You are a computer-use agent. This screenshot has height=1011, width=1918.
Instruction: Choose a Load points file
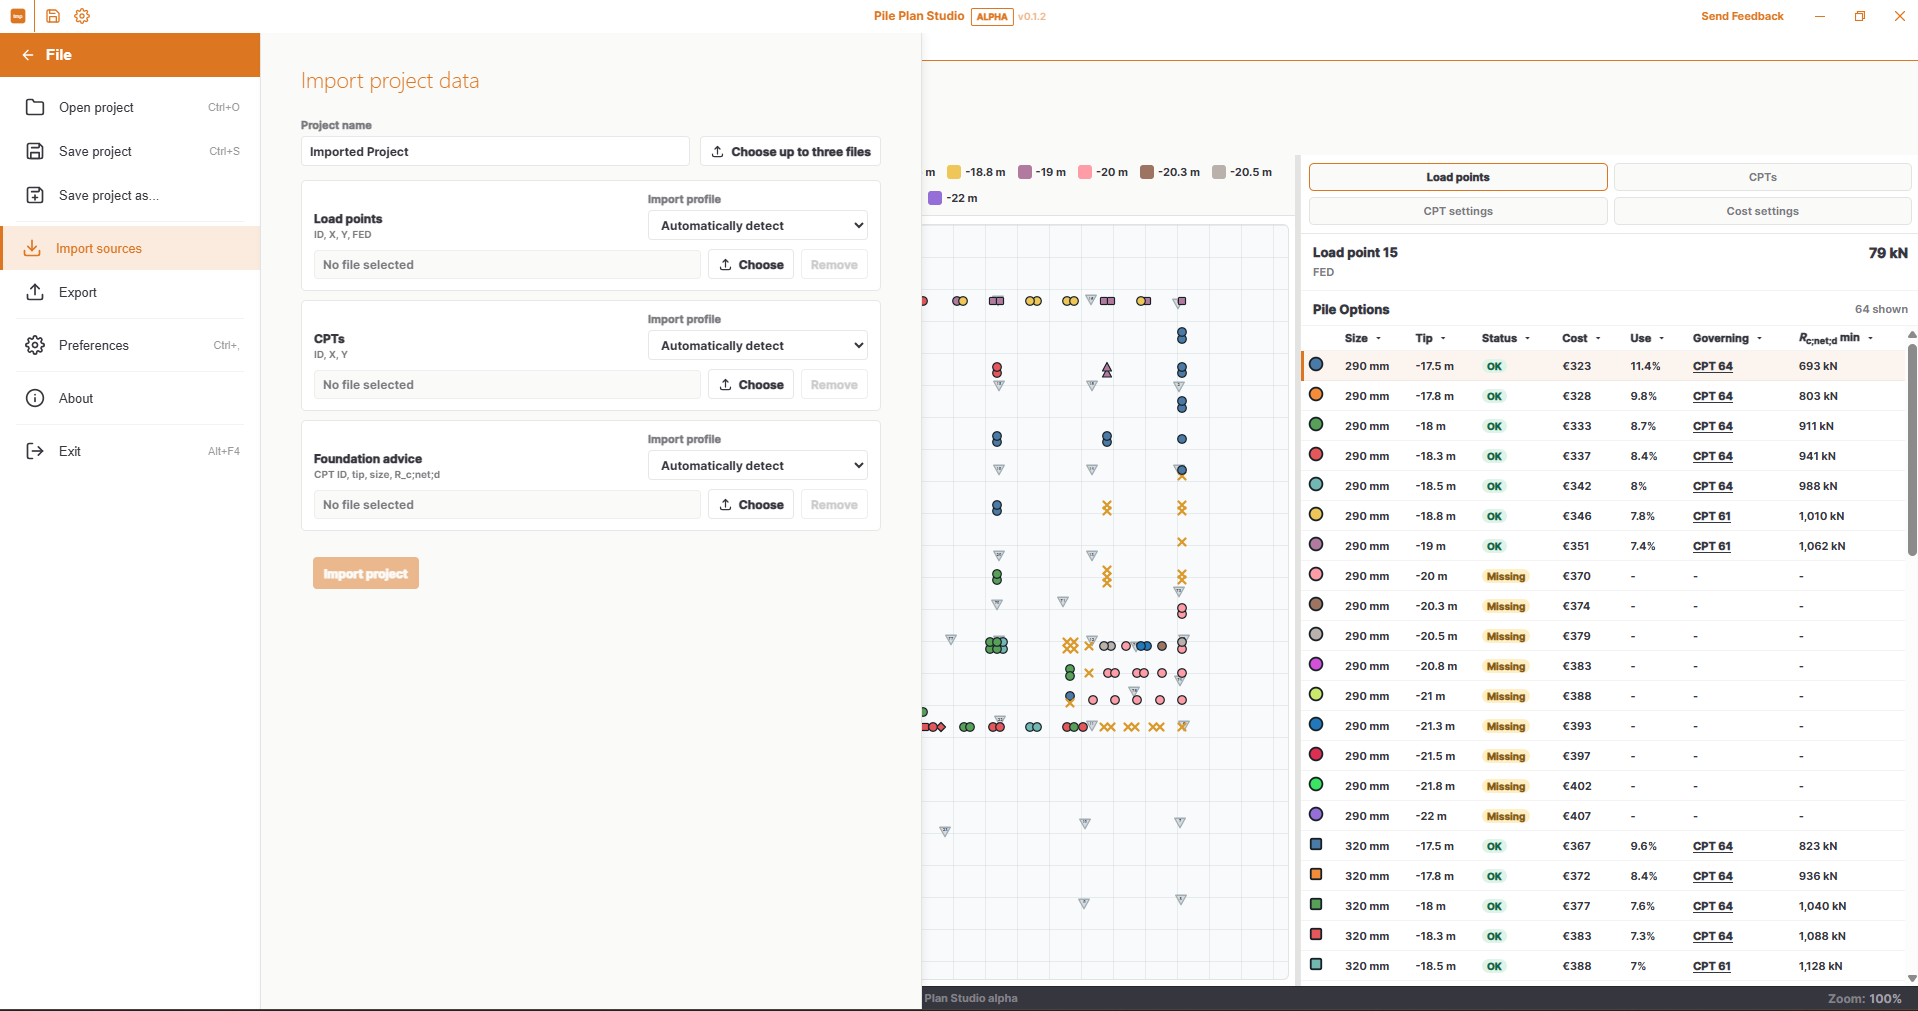tap(751, 265)
